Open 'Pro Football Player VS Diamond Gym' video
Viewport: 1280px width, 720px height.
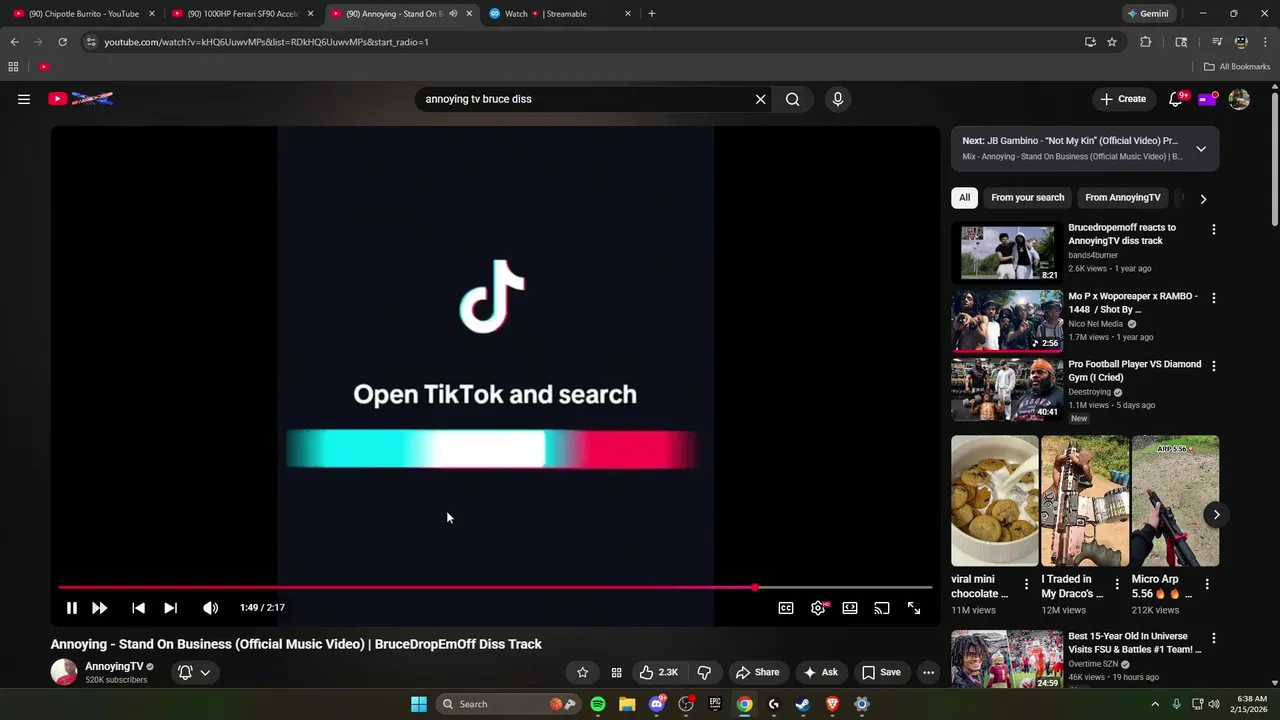pos(1134,371)
